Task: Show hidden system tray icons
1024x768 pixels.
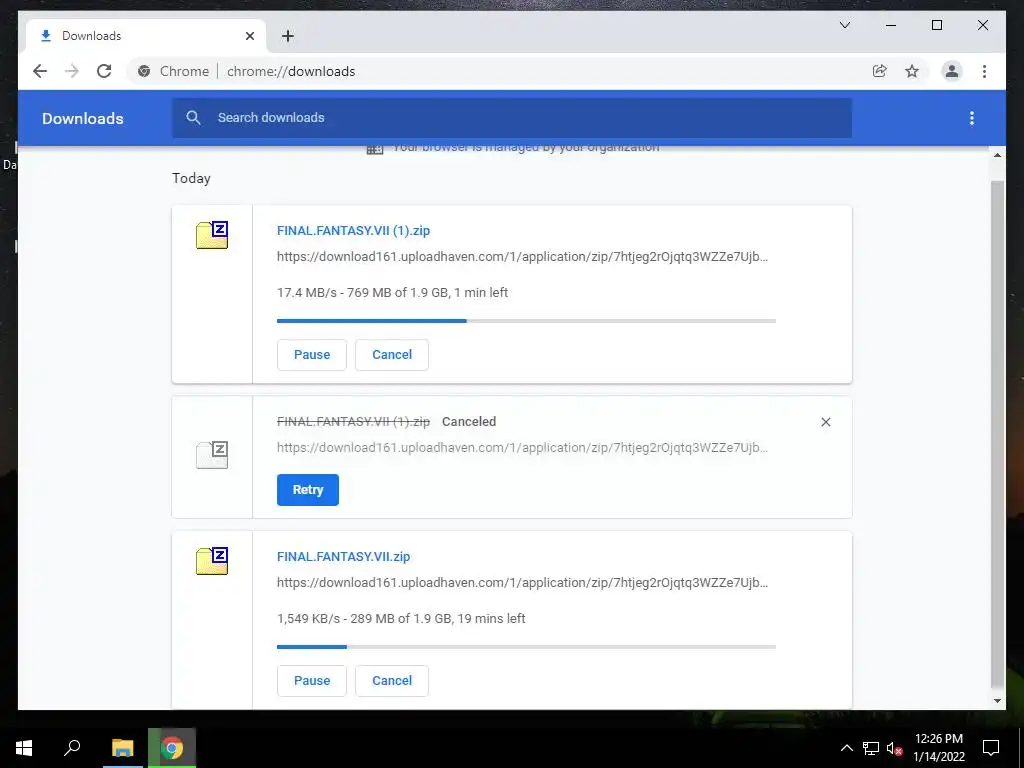Action: (846, 748)
